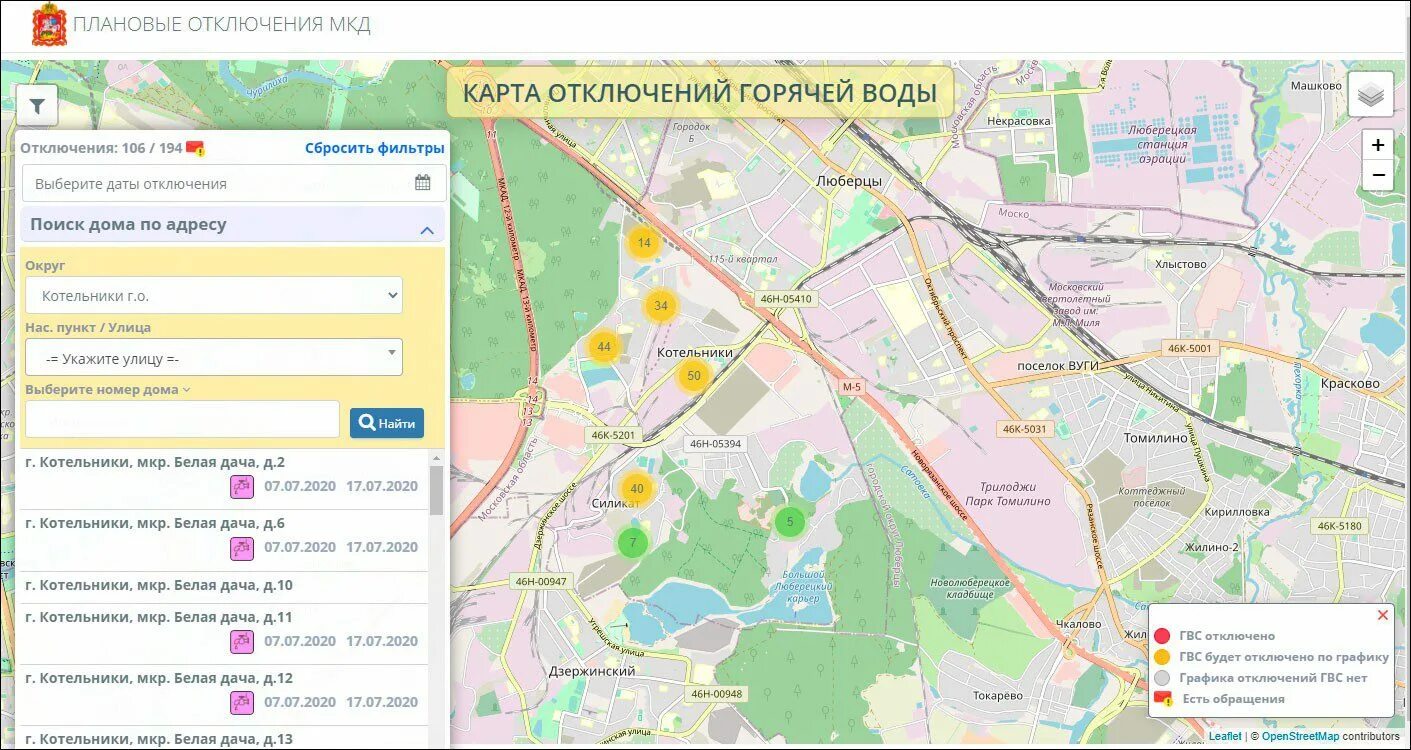Open cluster marker 40 near Силикат
The width and height of the screenshot is (1411, 750).
pyautogui.click(x=637, y=489)
